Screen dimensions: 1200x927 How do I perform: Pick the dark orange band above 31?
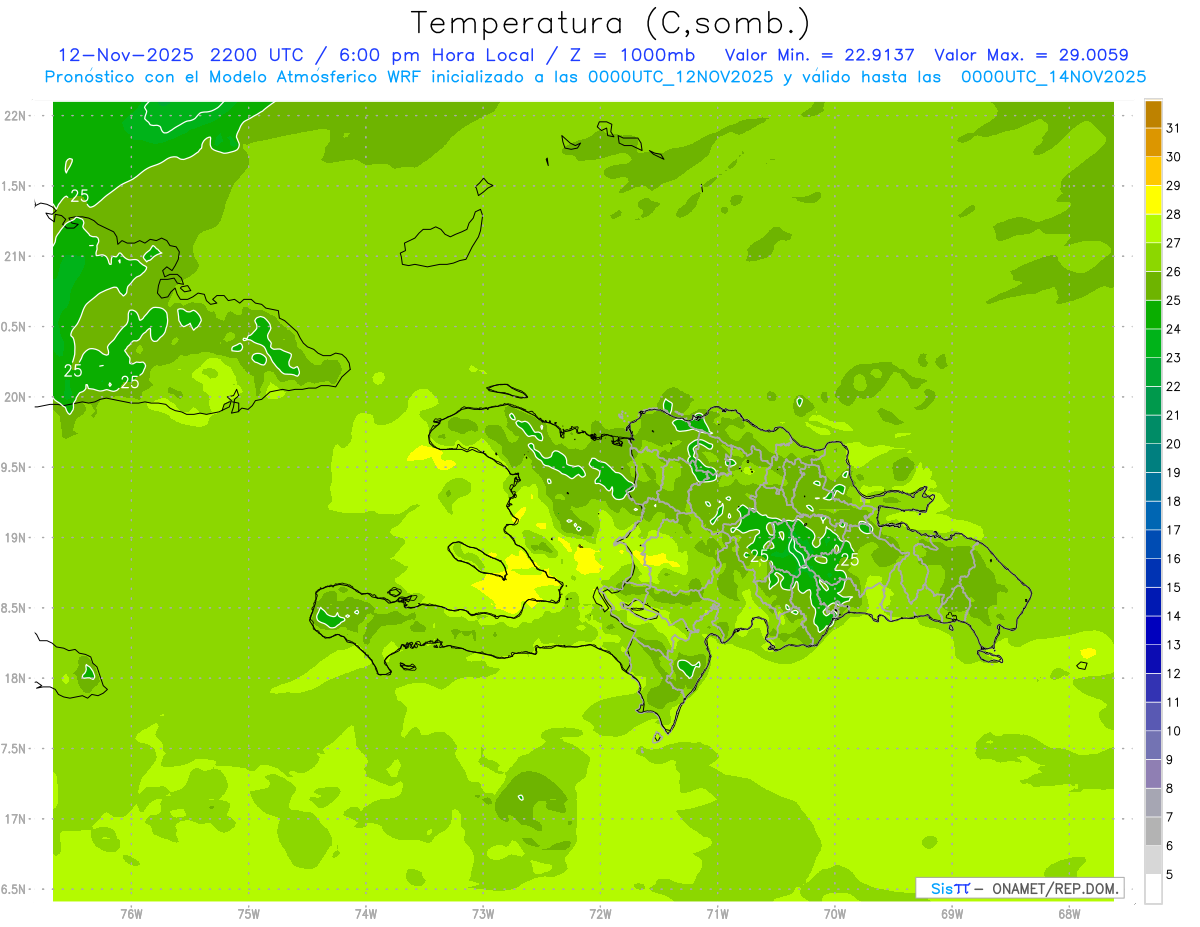1153,114
